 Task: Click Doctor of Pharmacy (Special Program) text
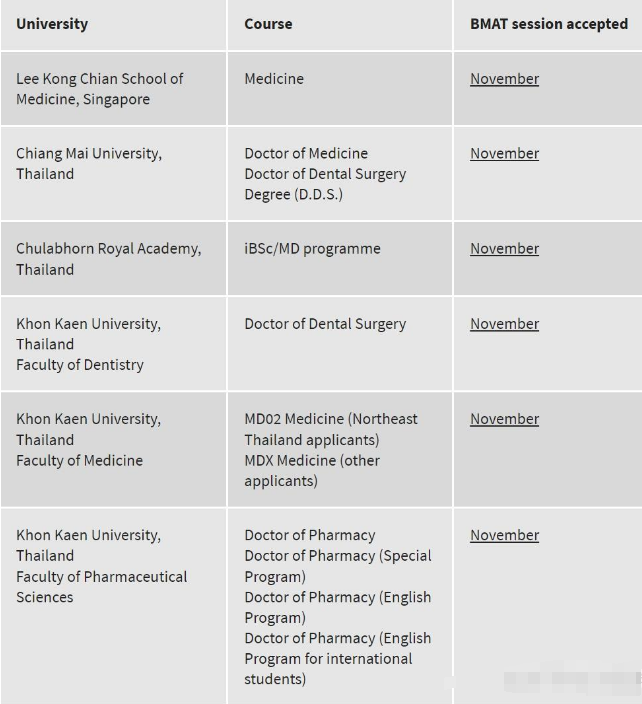[x=338, y=566]
